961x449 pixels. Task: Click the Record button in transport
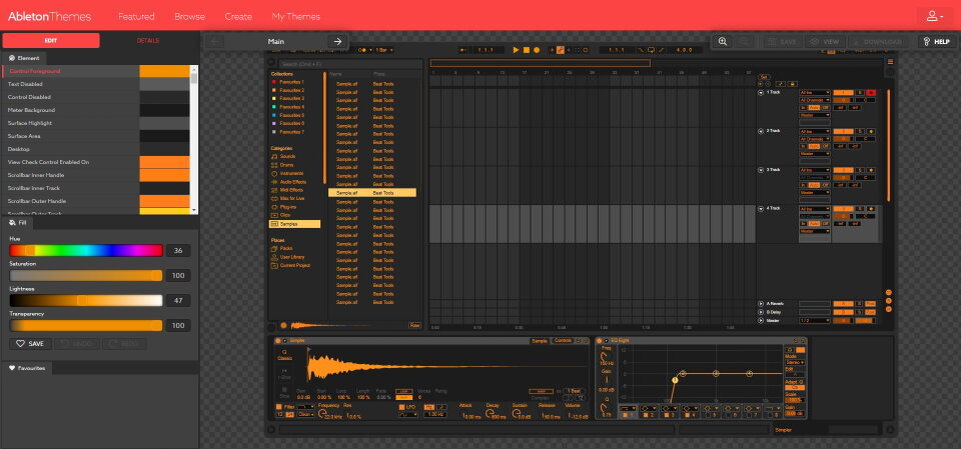click(x=536, y=50)
